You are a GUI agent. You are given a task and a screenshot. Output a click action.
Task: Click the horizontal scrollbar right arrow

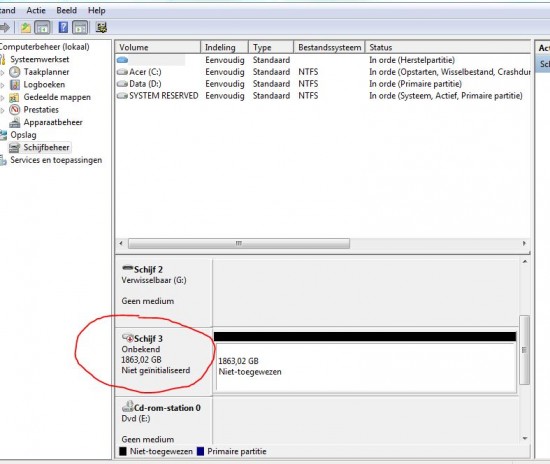pyautogui.click(x=524, y=243)
